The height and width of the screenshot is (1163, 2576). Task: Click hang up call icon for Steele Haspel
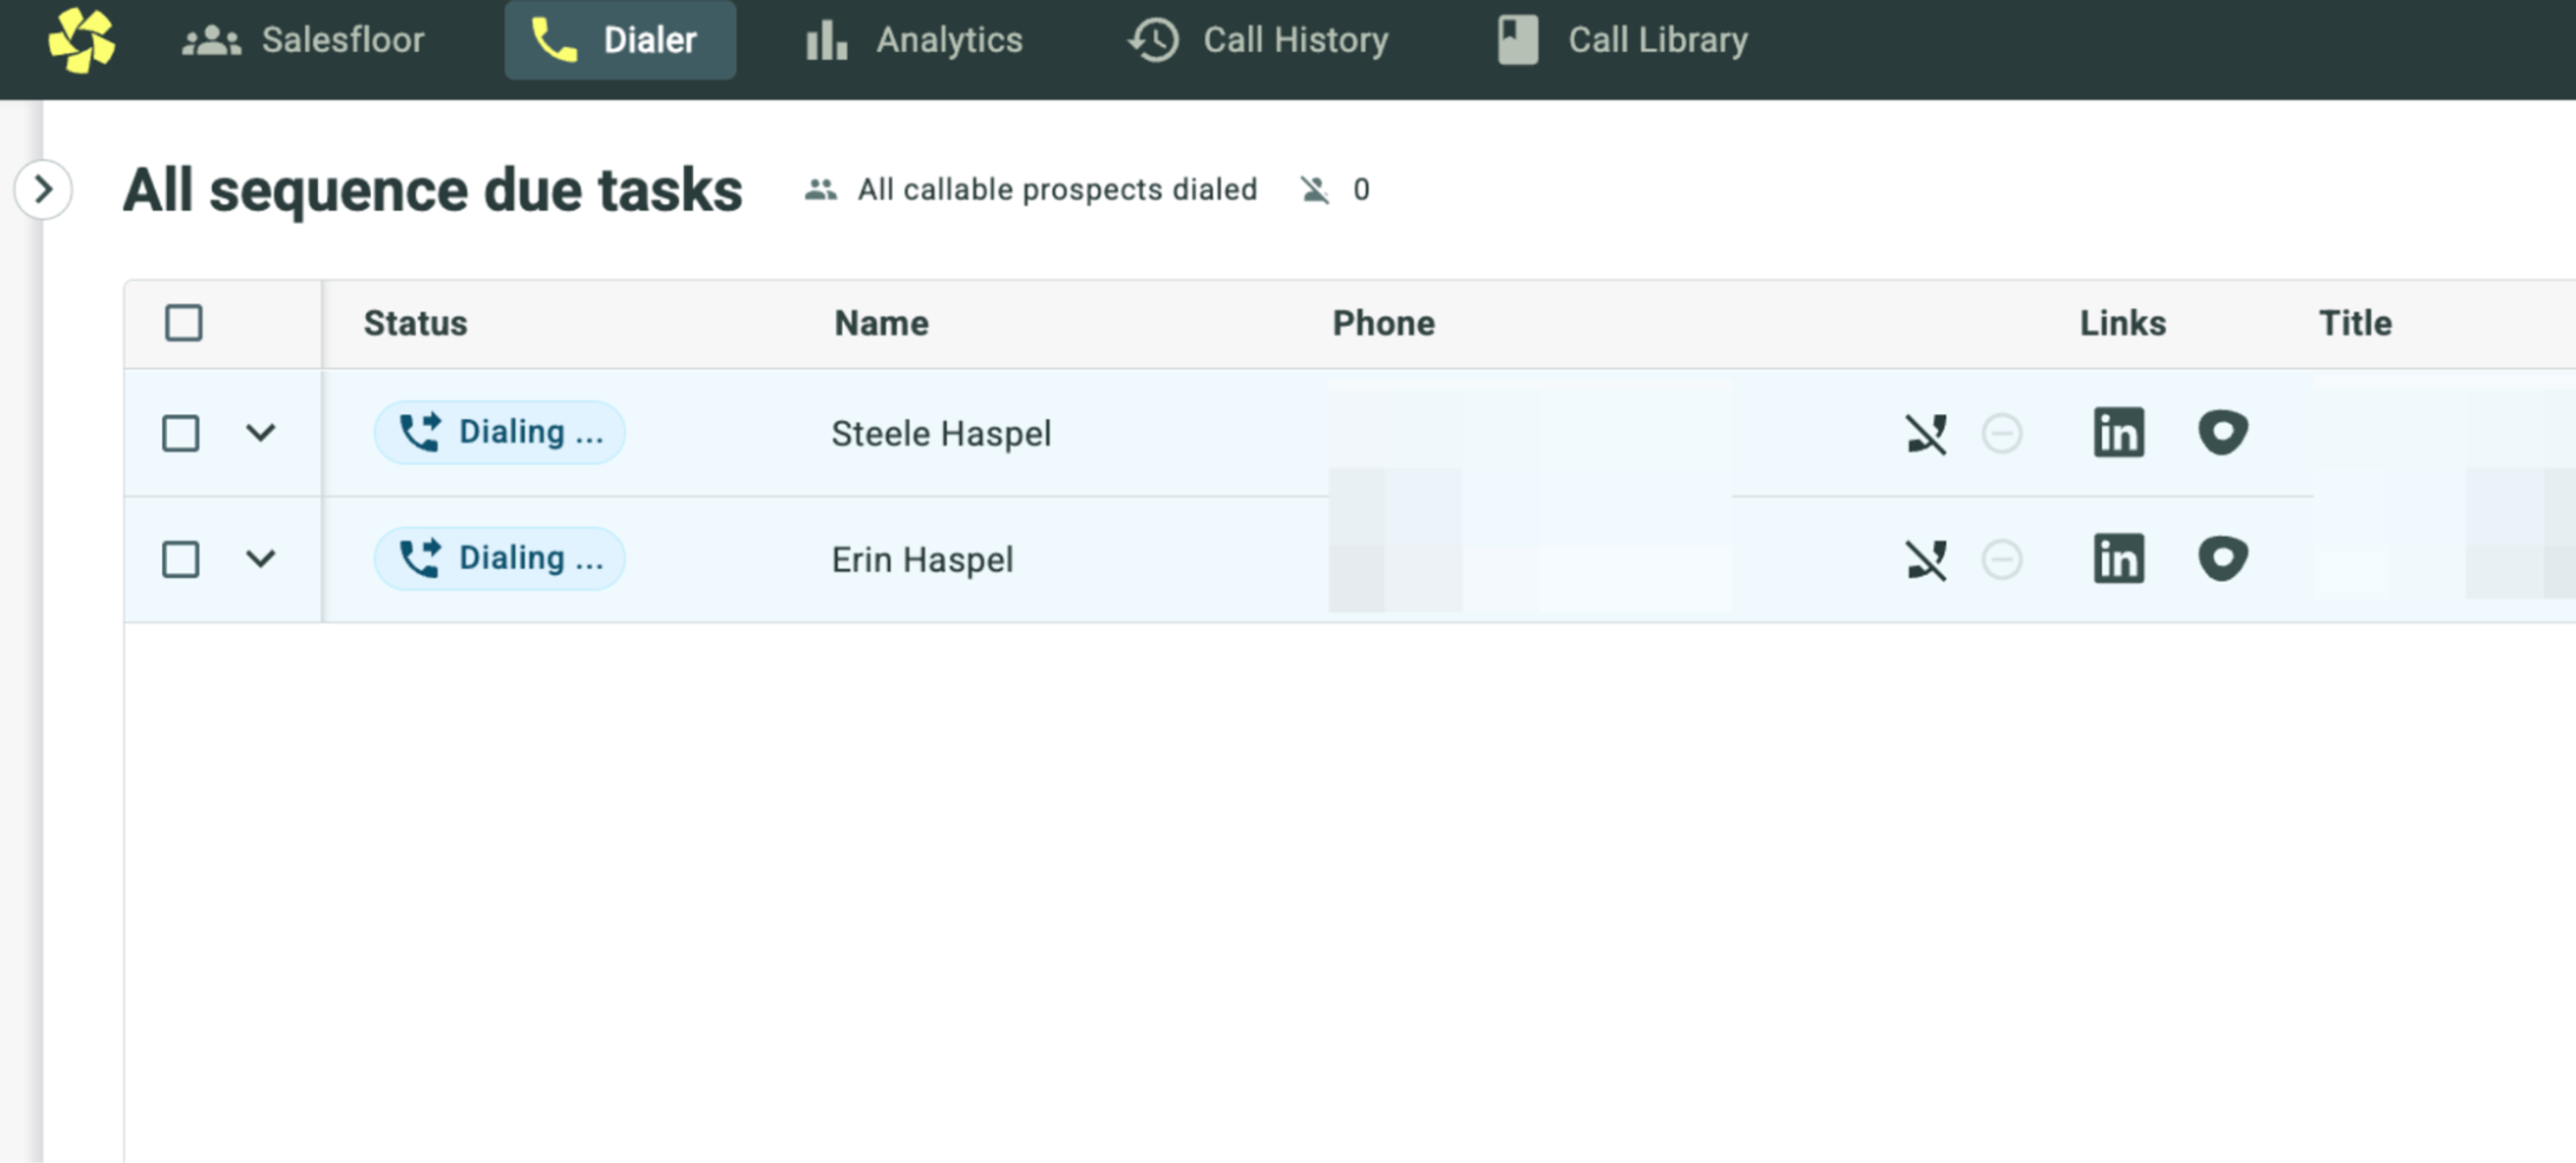(1925, 434)
